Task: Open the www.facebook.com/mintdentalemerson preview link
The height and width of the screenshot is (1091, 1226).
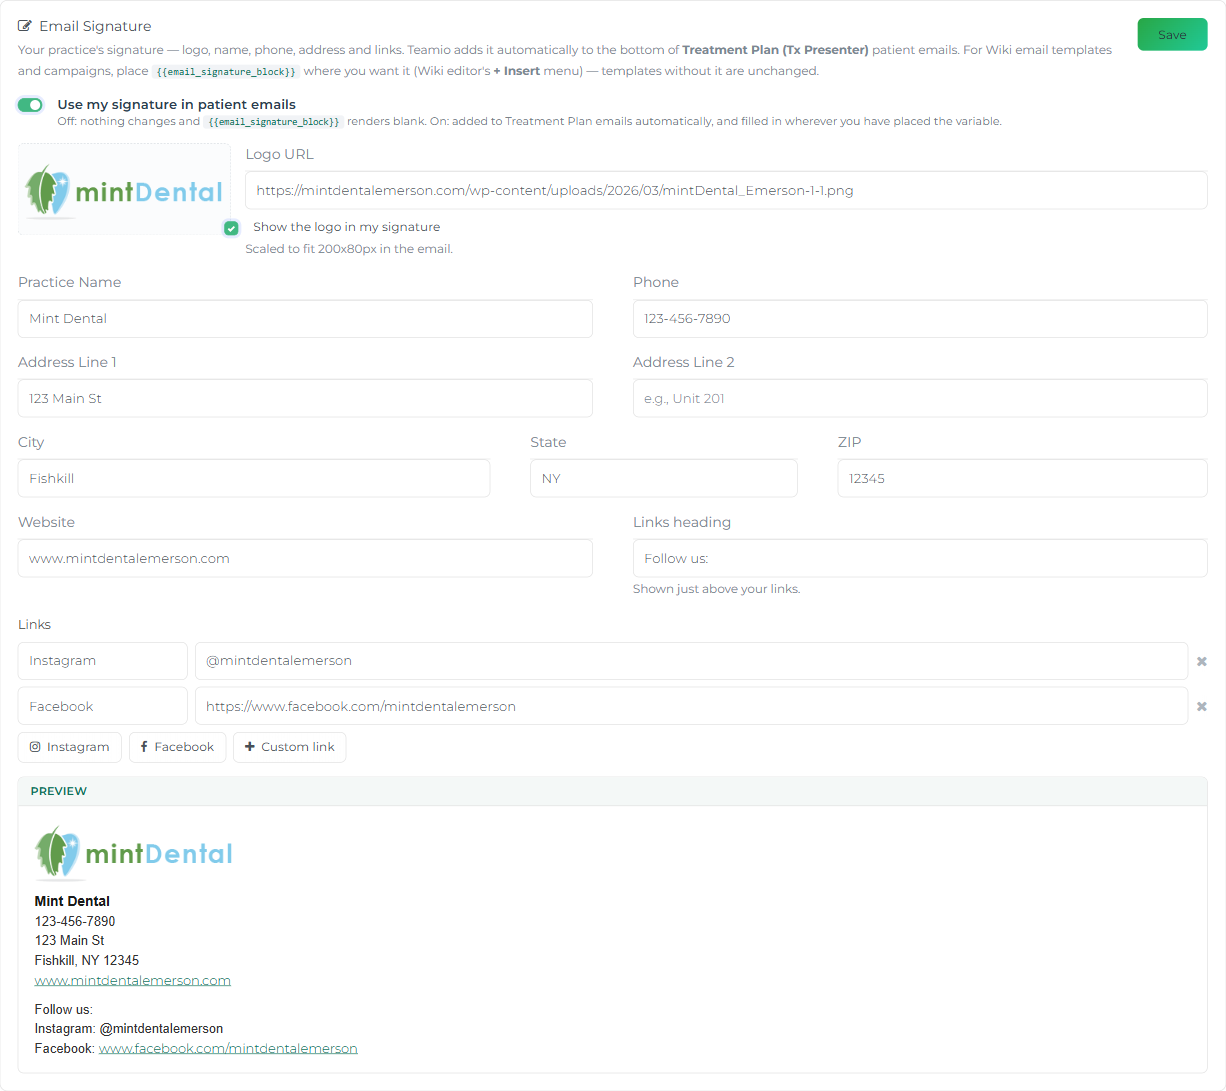Action: click(228, 1048)
